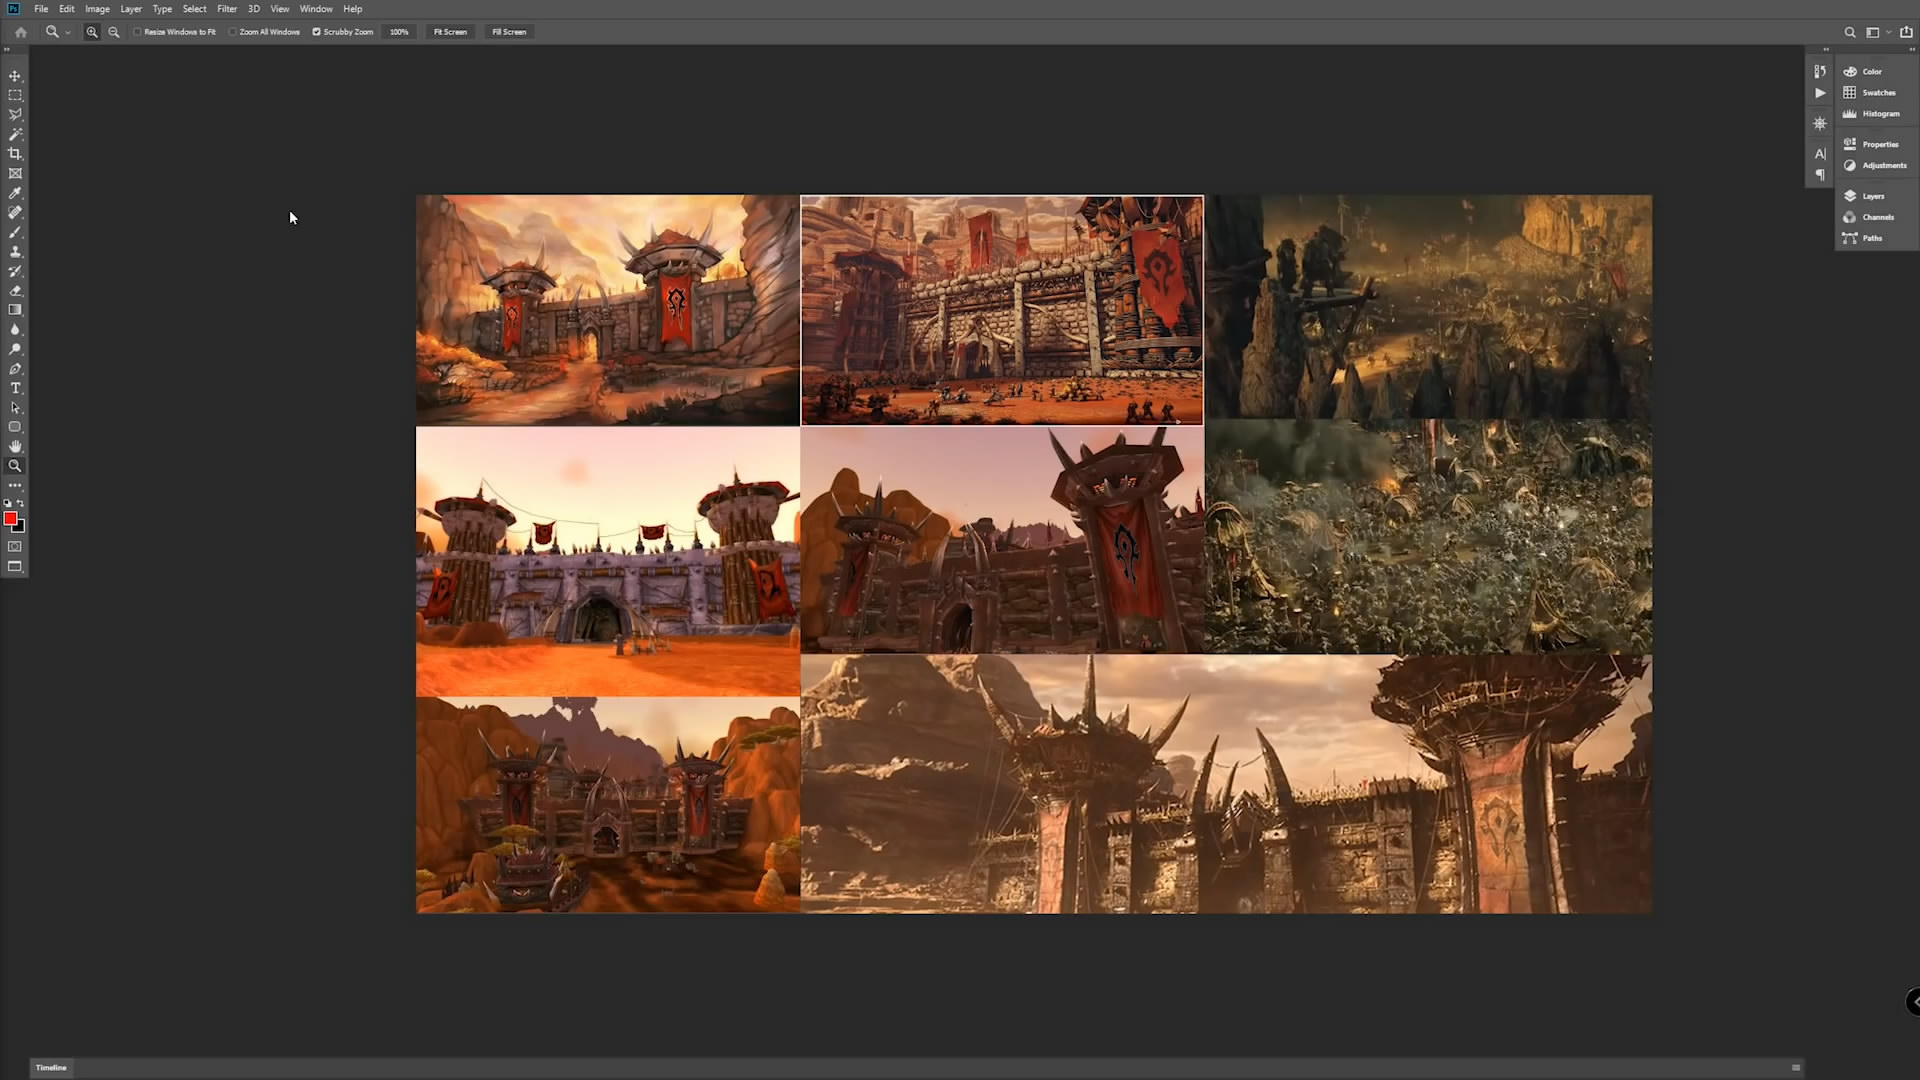Open the Filter menu
Viewport: 1920px width, 1080px height.
pos(227,9)
